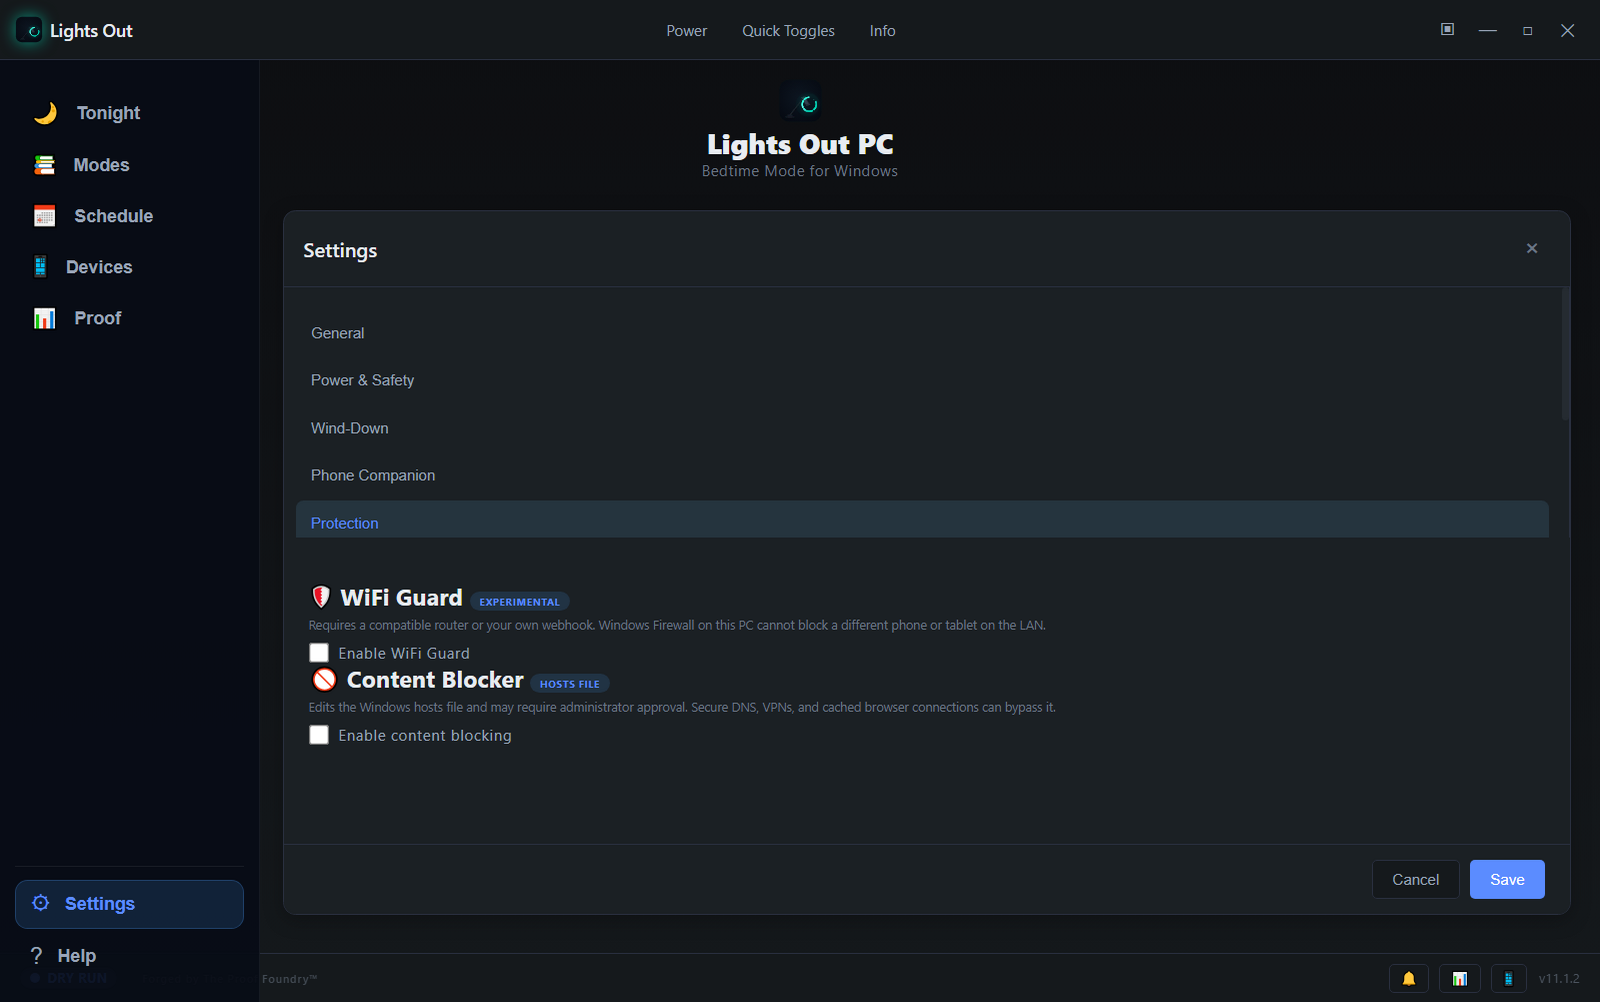Click the EXPERIMENTAL badge next to WiFi Guard

[520, 602]
